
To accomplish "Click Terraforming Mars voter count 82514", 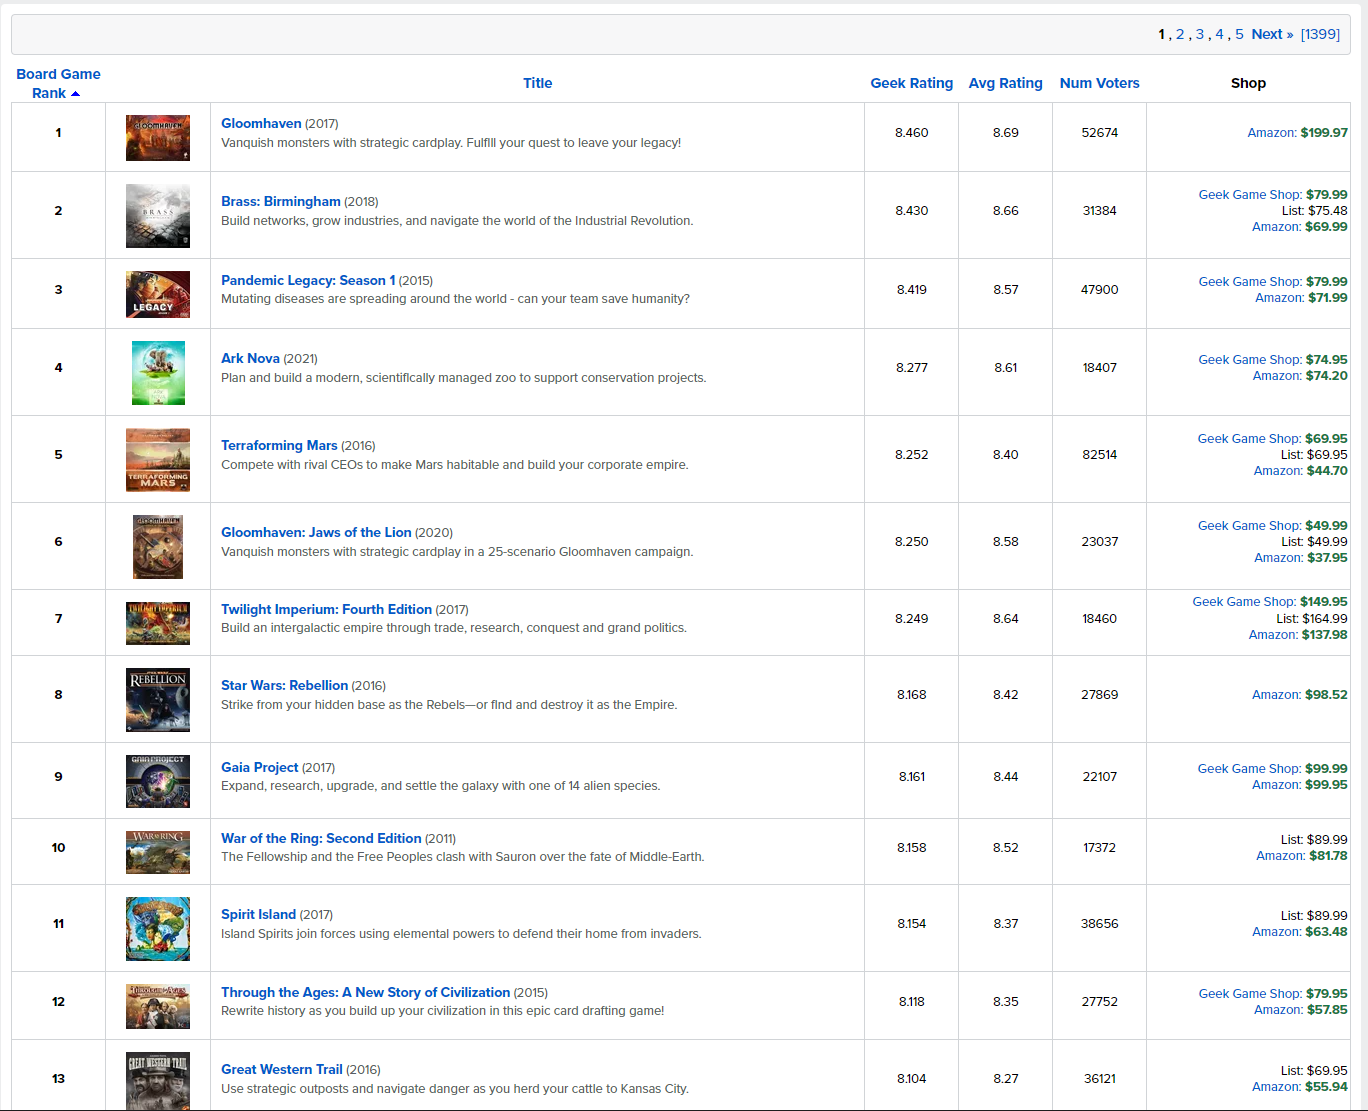I will tap(1100, 454).
